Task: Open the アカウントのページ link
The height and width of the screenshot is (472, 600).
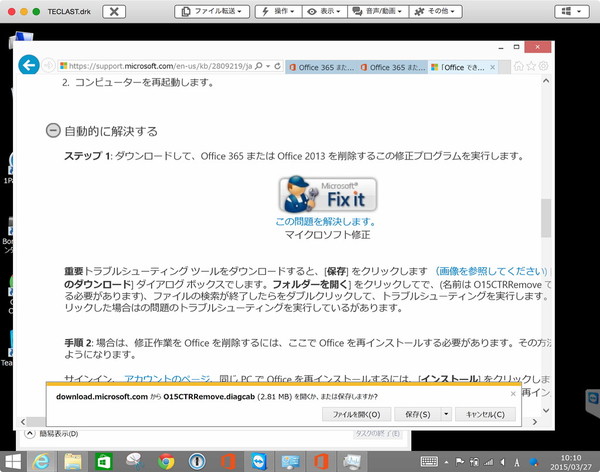Action: tap(167, 379)
